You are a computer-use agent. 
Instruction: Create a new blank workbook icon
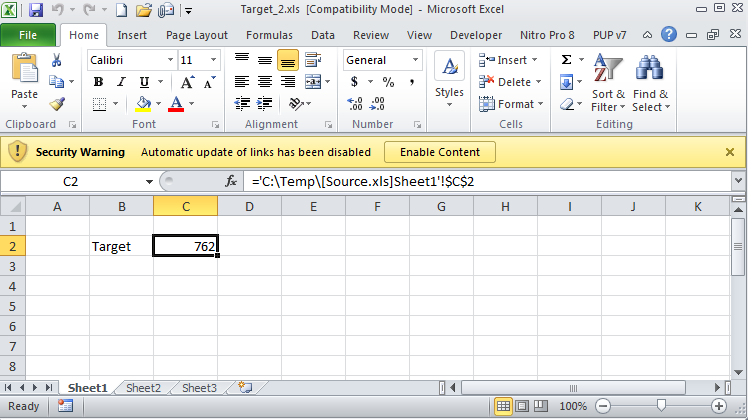122,10
